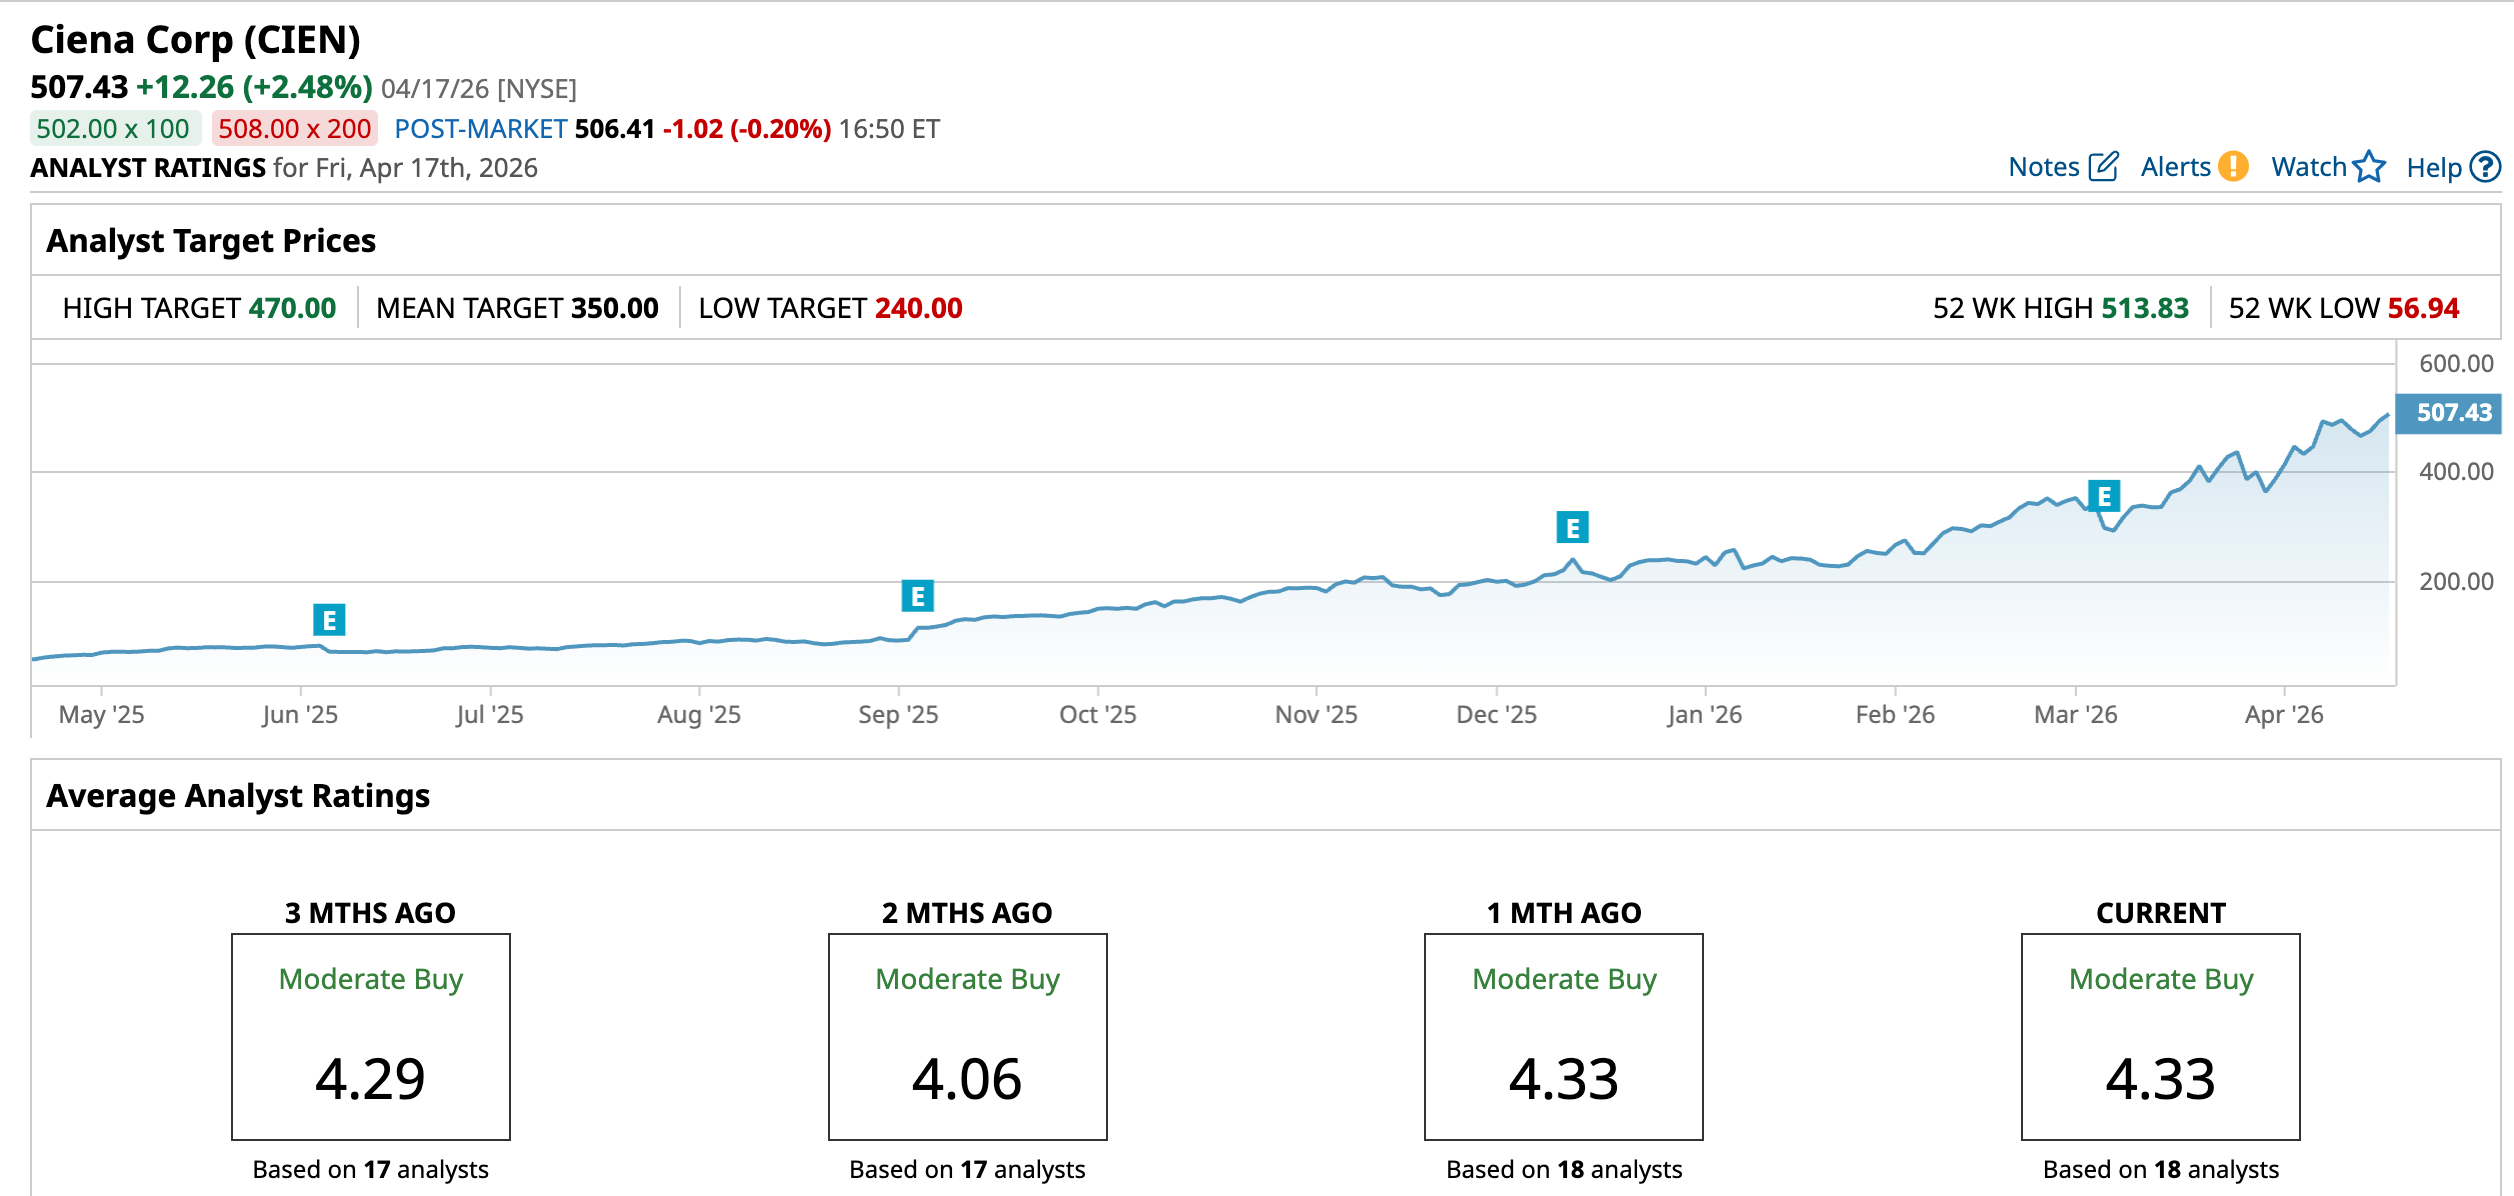Select the 1 MTH AGO rating box
This screenshot has height=1196, width=2514.
pyautogui.click(x=1563, y=1036)
